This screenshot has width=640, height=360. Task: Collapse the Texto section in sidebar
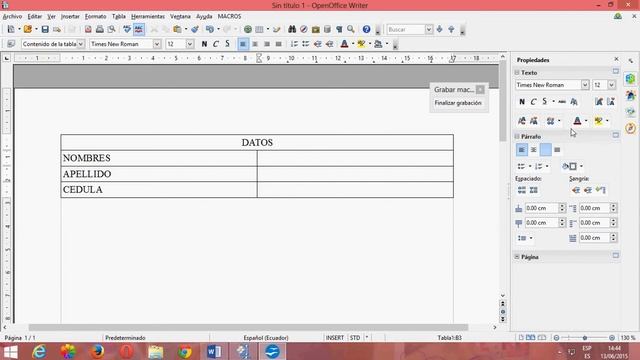pyautogui.click(x=517, y=72)
